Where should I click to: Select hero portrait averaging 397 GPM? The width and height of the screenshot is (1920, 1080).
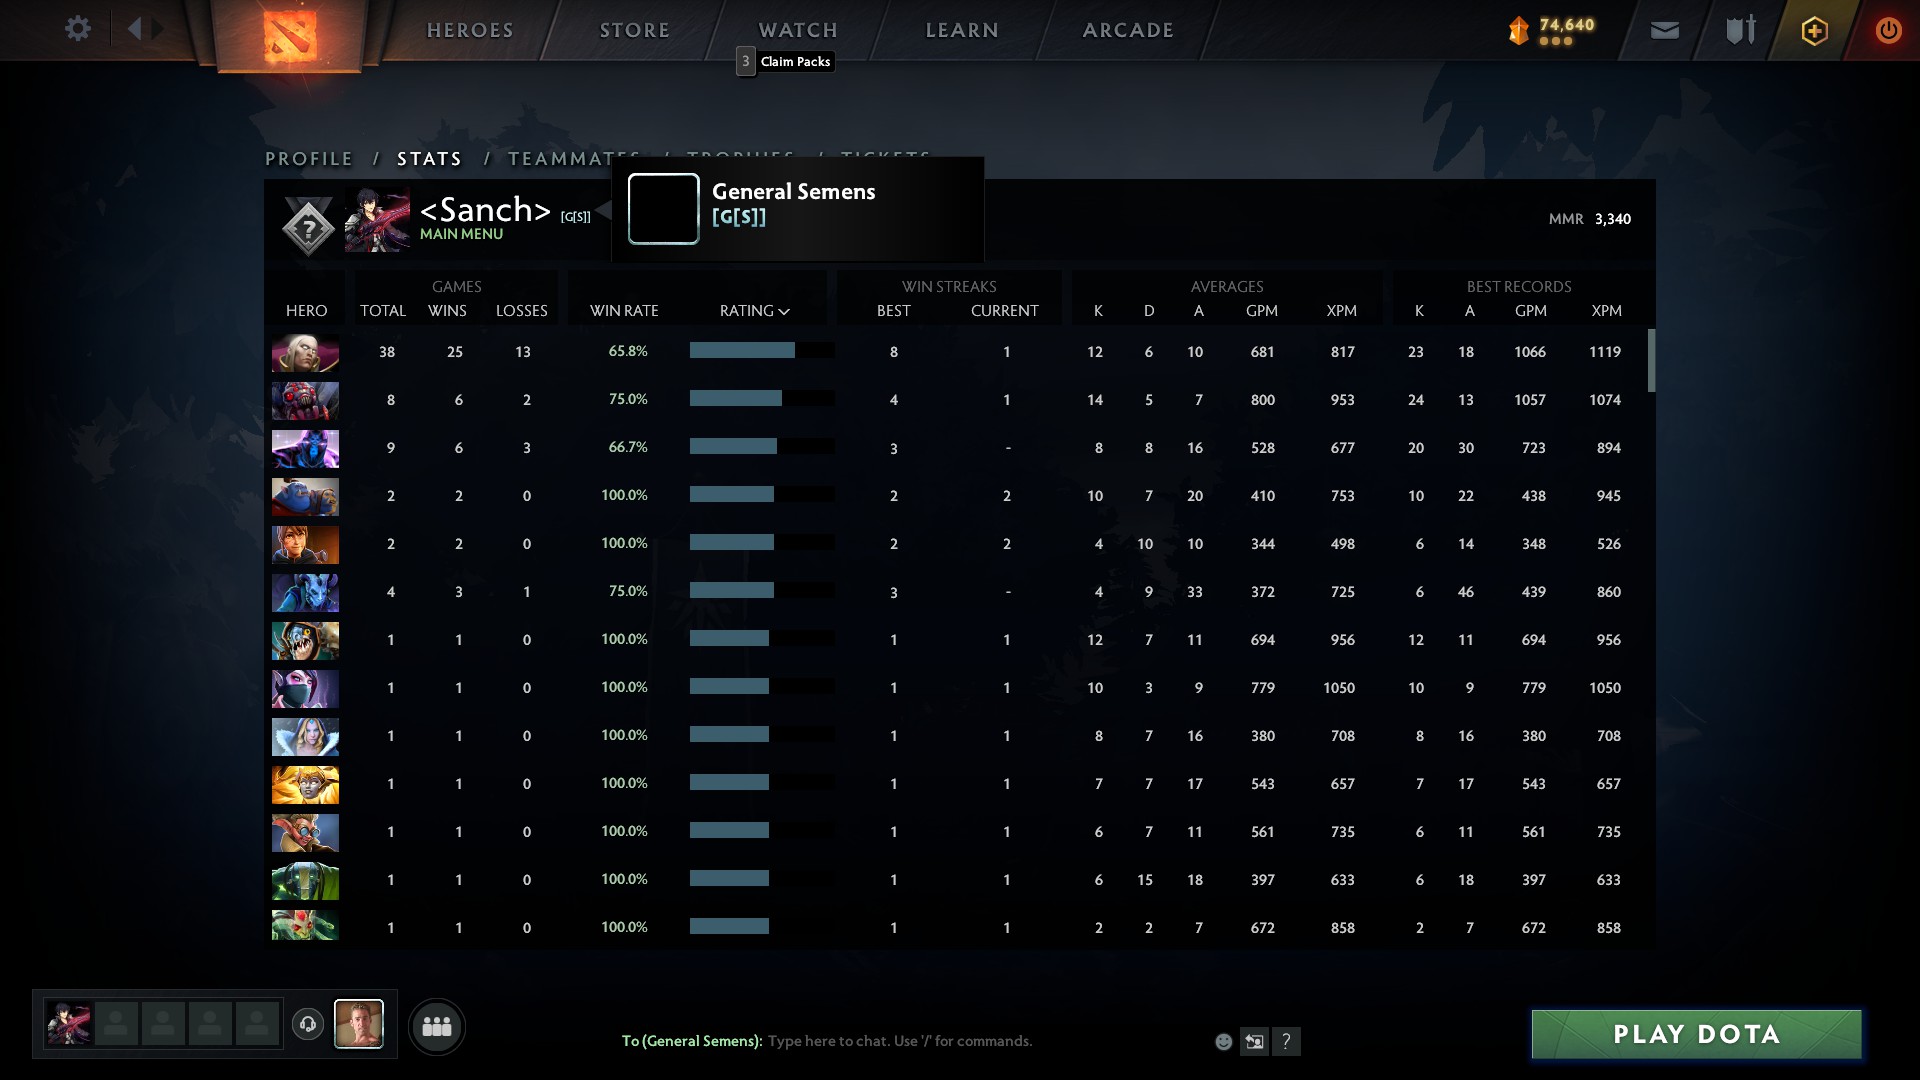click(305, 881)
